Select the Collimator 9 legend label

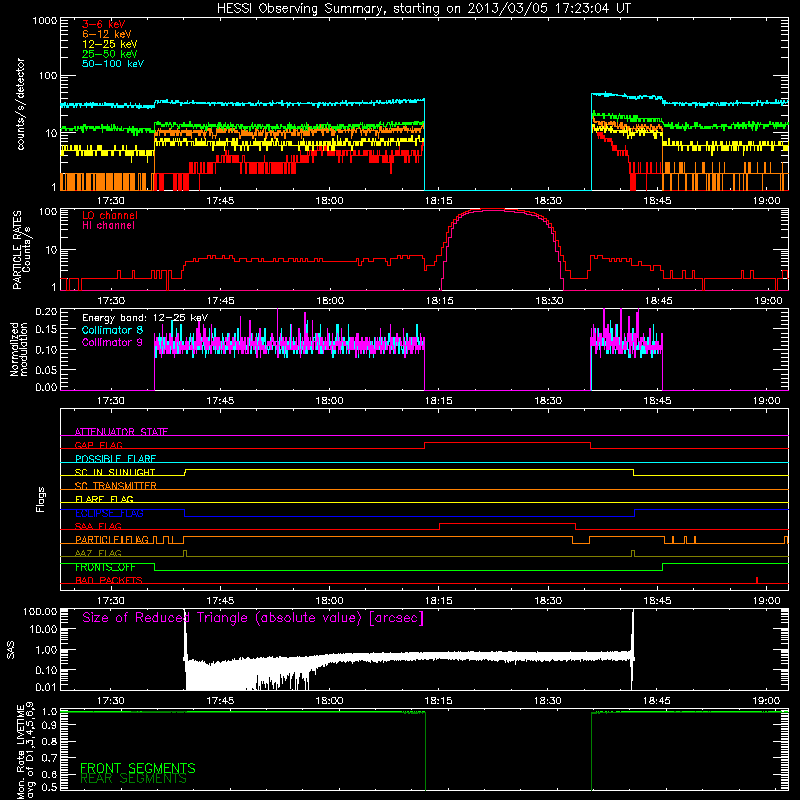pyautogui.click(x=112, y=342)
